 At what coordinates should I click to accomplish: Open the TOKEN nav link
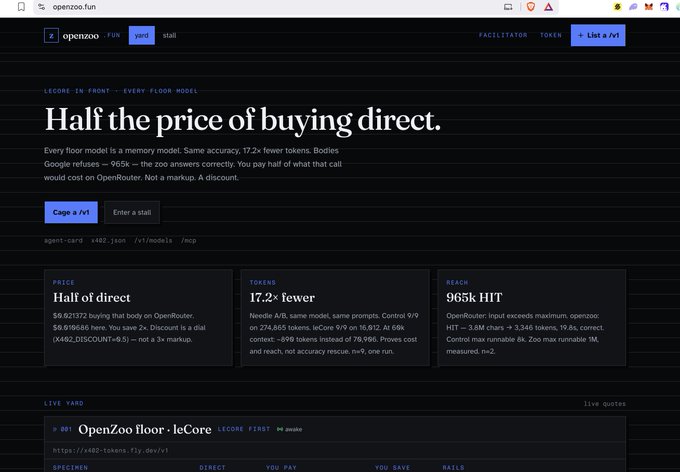pyautogui.click(x=551, y=35)
